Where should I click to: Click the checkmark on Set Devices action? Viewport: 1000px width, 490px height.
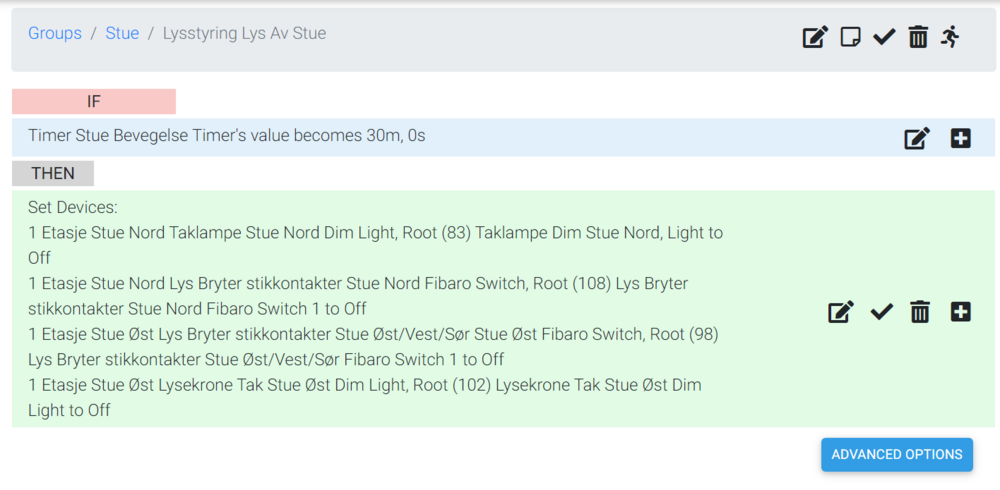881,313
